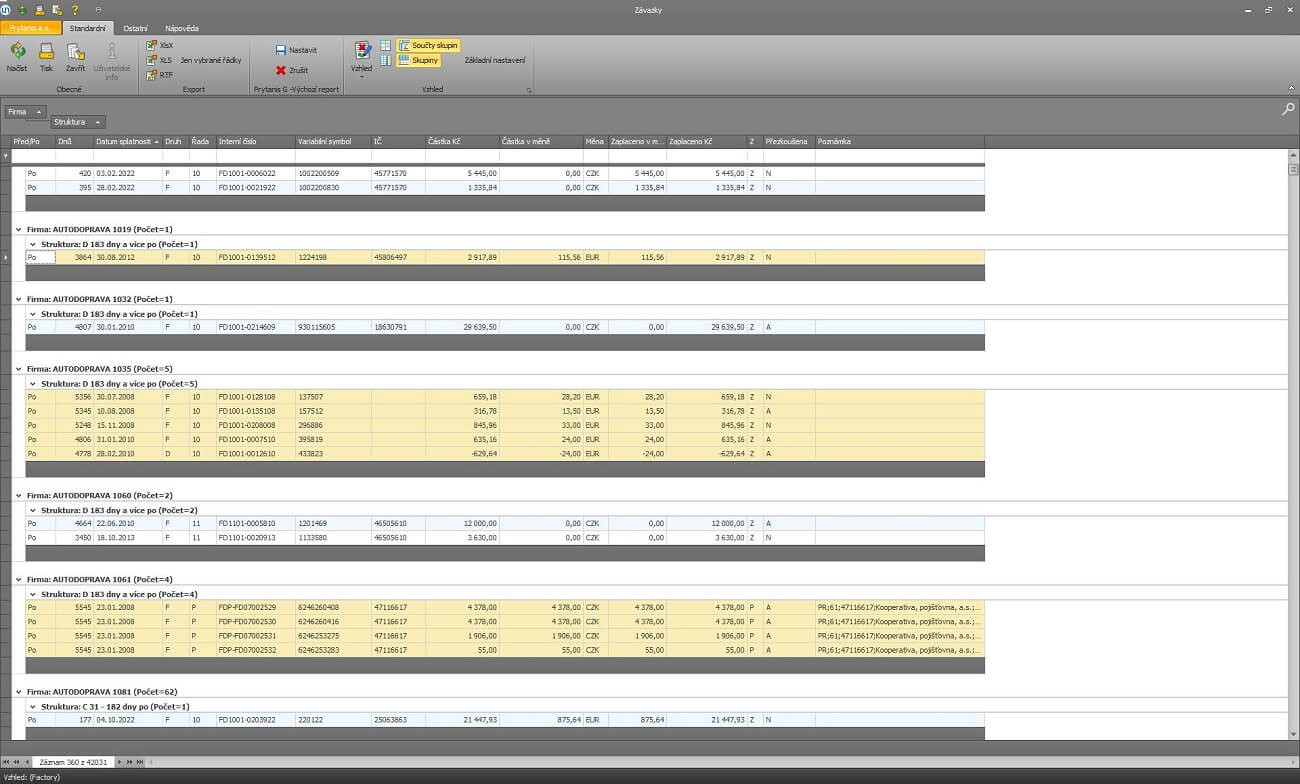Click the Záznam 360 z 42031 record indicator
The image size is (1300, 784).
tap(73, 762)
